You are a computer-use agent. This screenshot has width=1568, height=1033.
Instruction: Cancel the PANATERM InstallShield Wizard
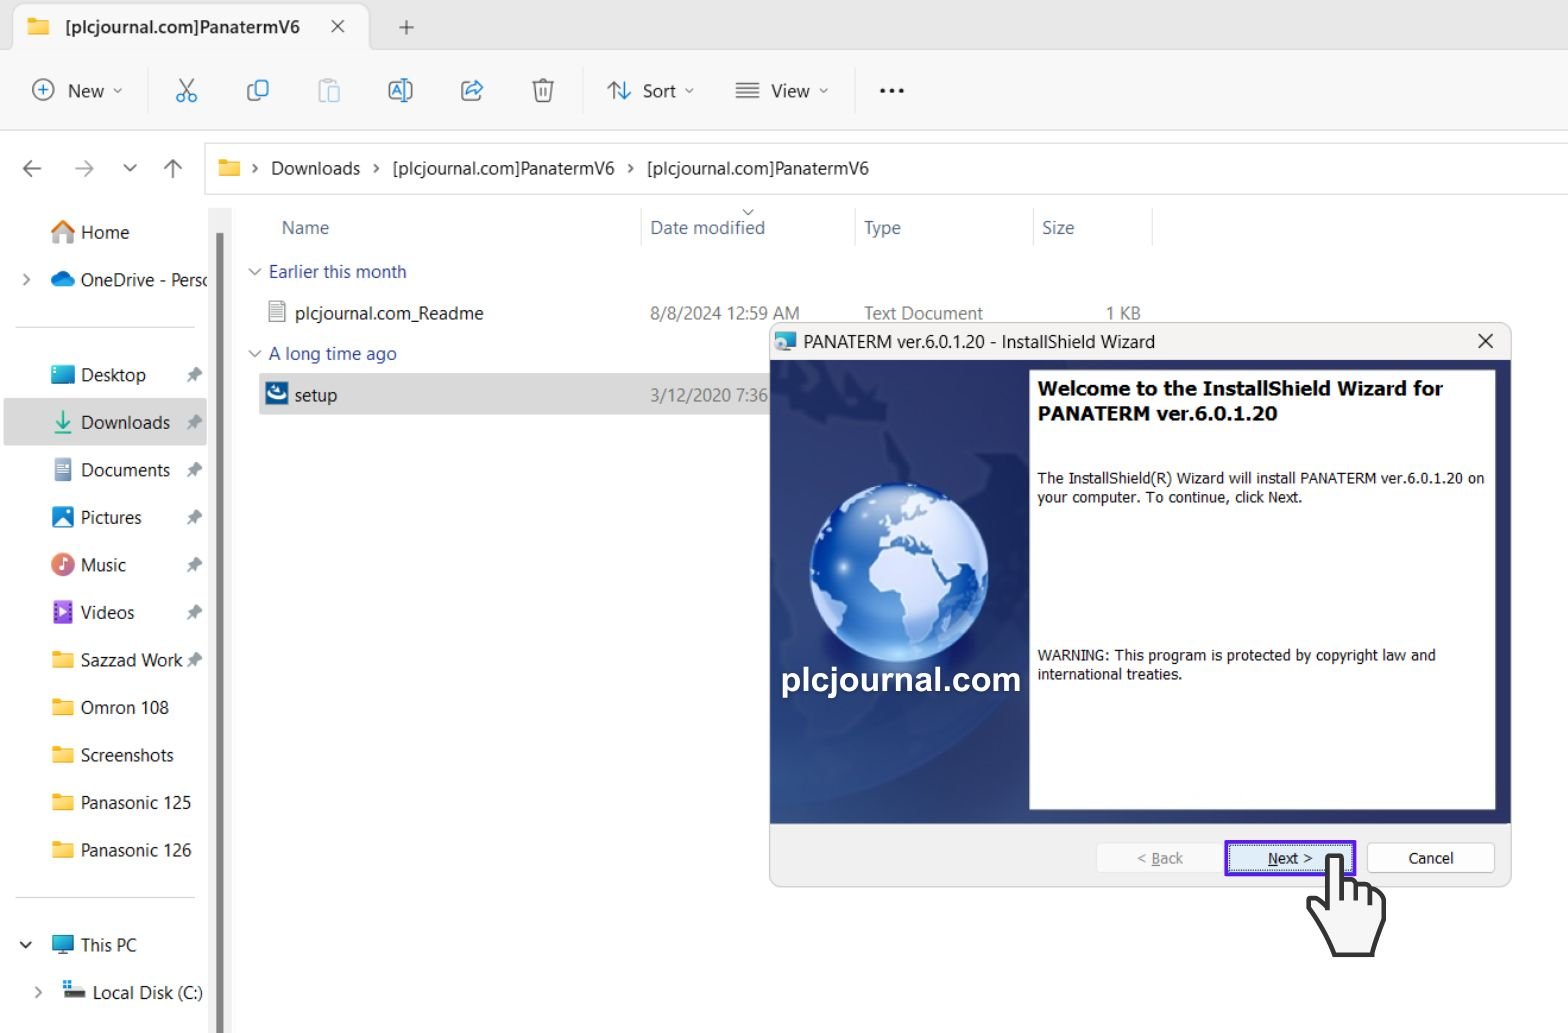coord(1430,858)
